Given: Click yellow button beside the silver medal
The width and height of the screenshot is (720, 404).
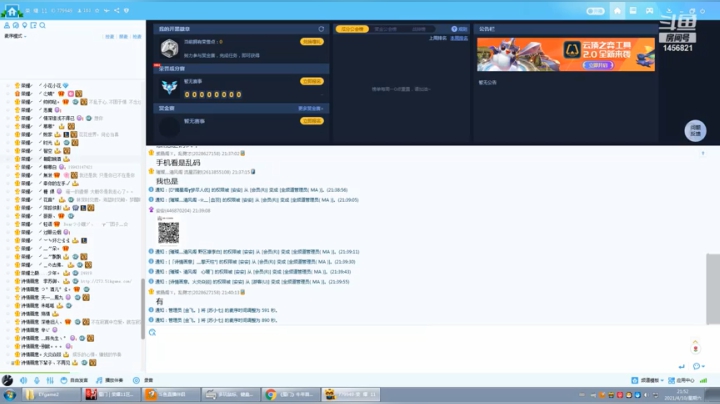Looking at the screenshot, I should [x=312, y=41].
